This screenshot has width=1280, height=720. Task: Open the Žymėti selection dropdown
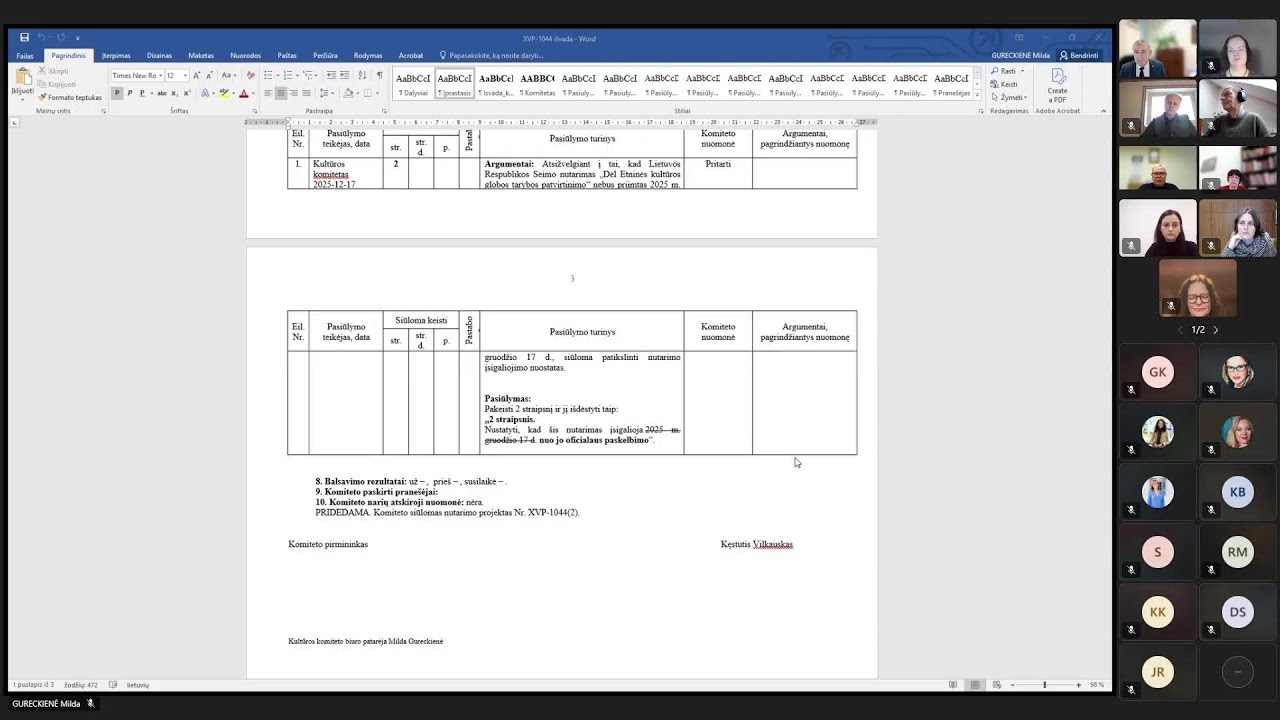pos(1008,97)
